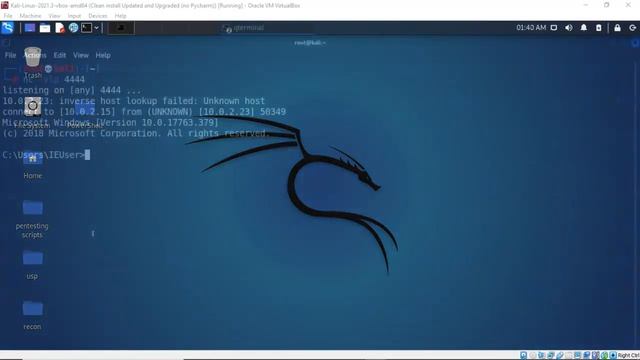Lock the screen with the padlock icon

(x=617, y=28)
